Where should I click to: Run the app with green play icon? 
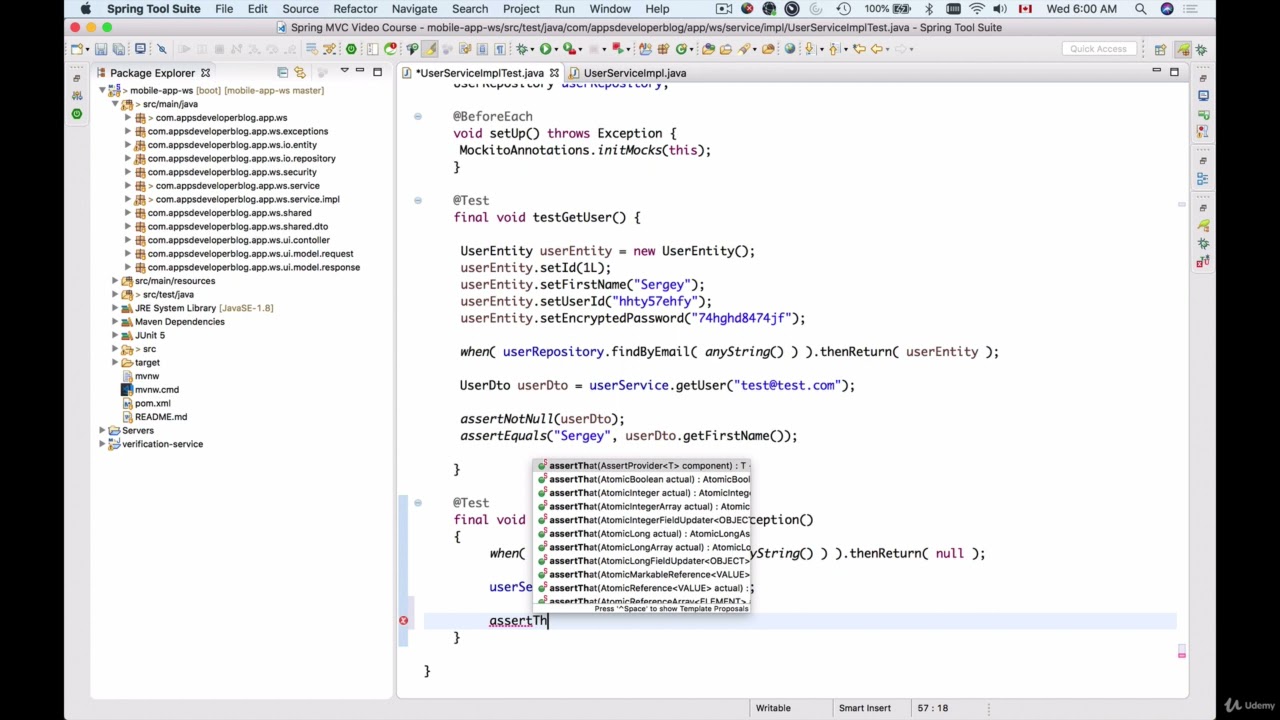click(545, 48)
